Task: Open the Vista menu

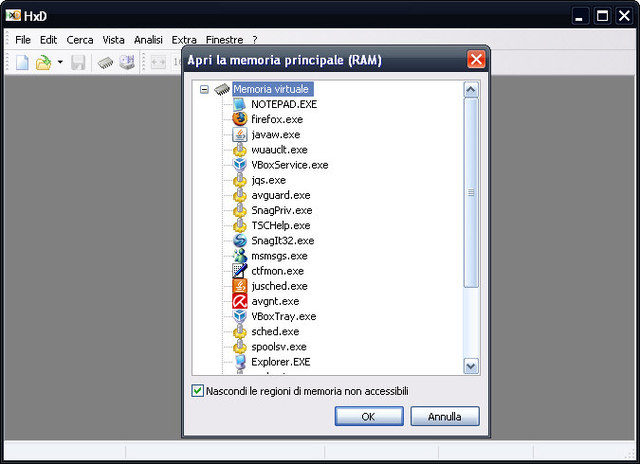Action: (113, 40)
